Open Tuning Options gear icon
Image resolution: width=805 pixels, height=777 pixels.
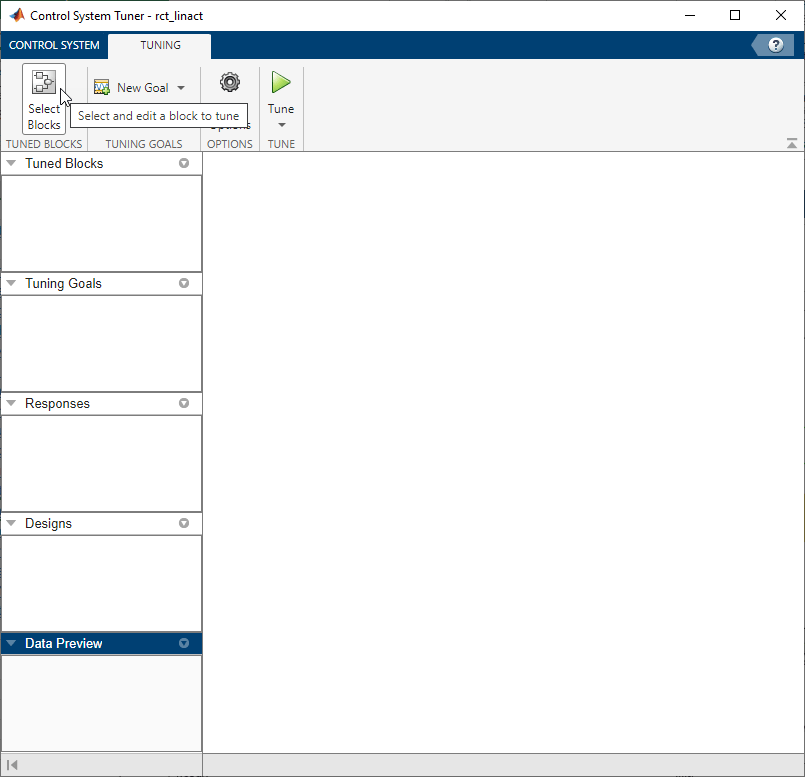point(229,82)
